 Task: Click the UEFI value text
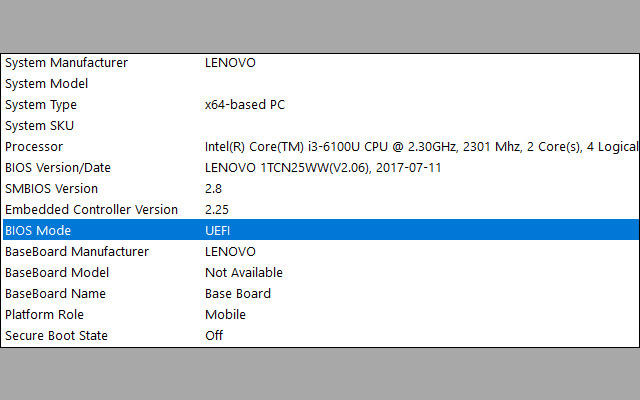(x=218, y=231)
